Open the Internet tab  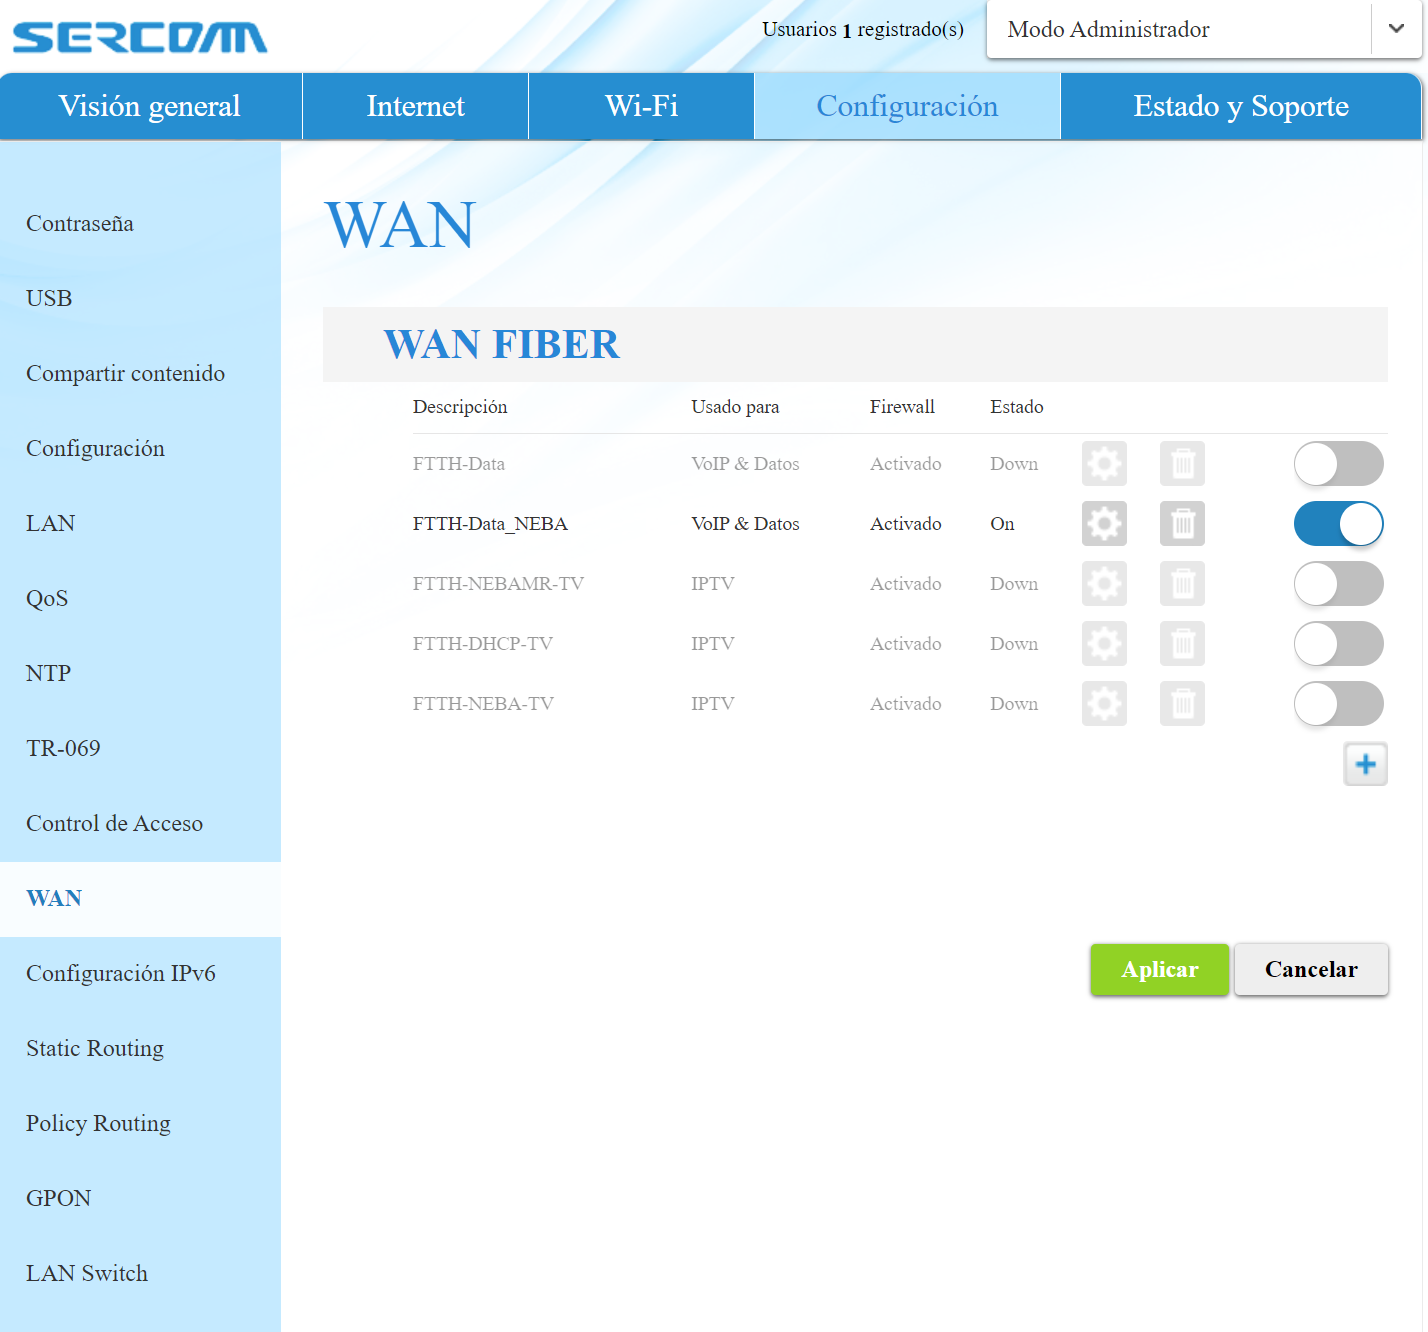[415, 106]
